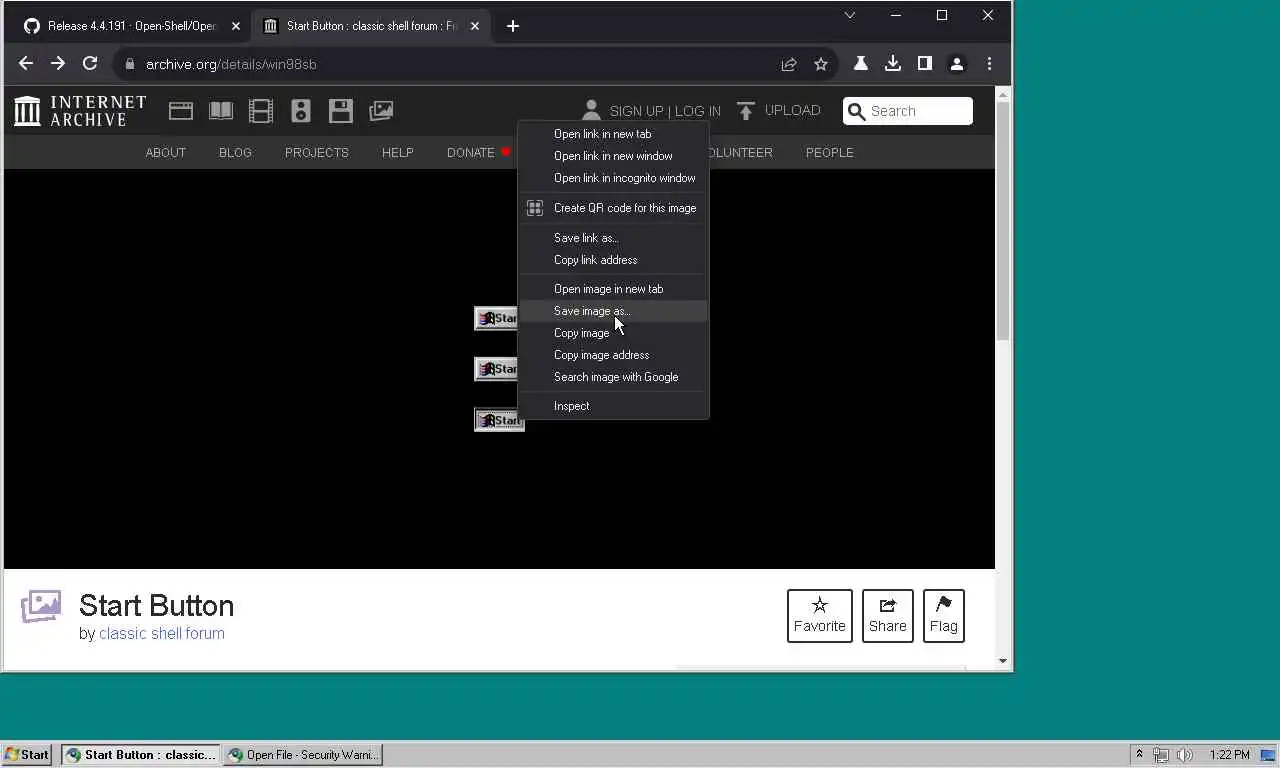Open the HELP navigation link
This screenshot has width=1280, height=768.
[x=398, y=153]
